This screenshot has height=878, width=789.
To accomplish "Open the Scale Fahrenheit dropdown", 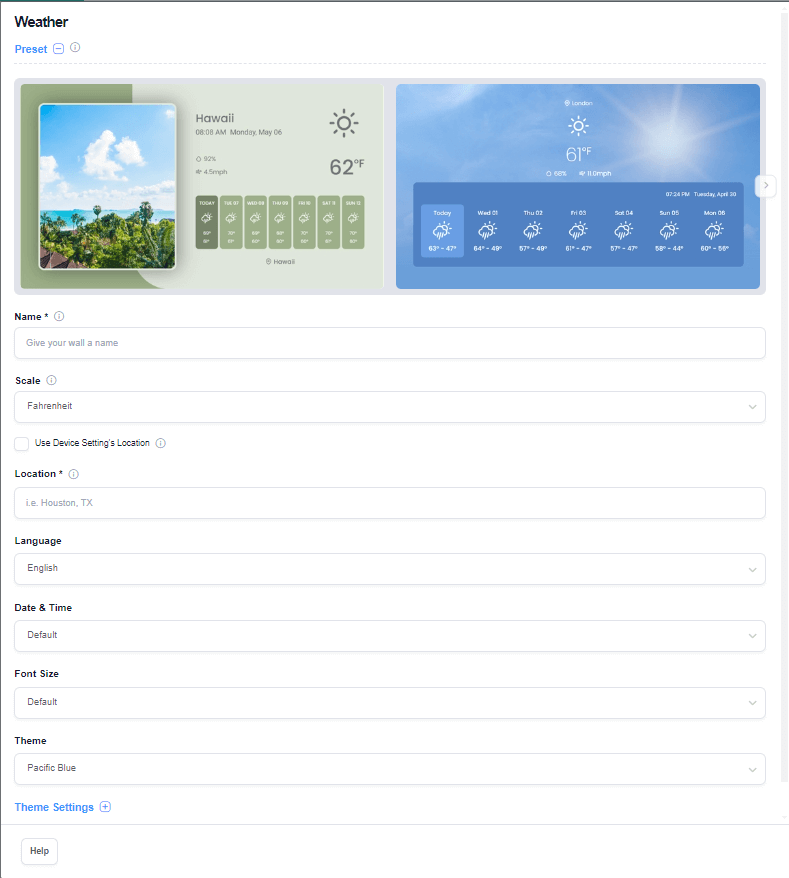I will click(x=390, y=407).
